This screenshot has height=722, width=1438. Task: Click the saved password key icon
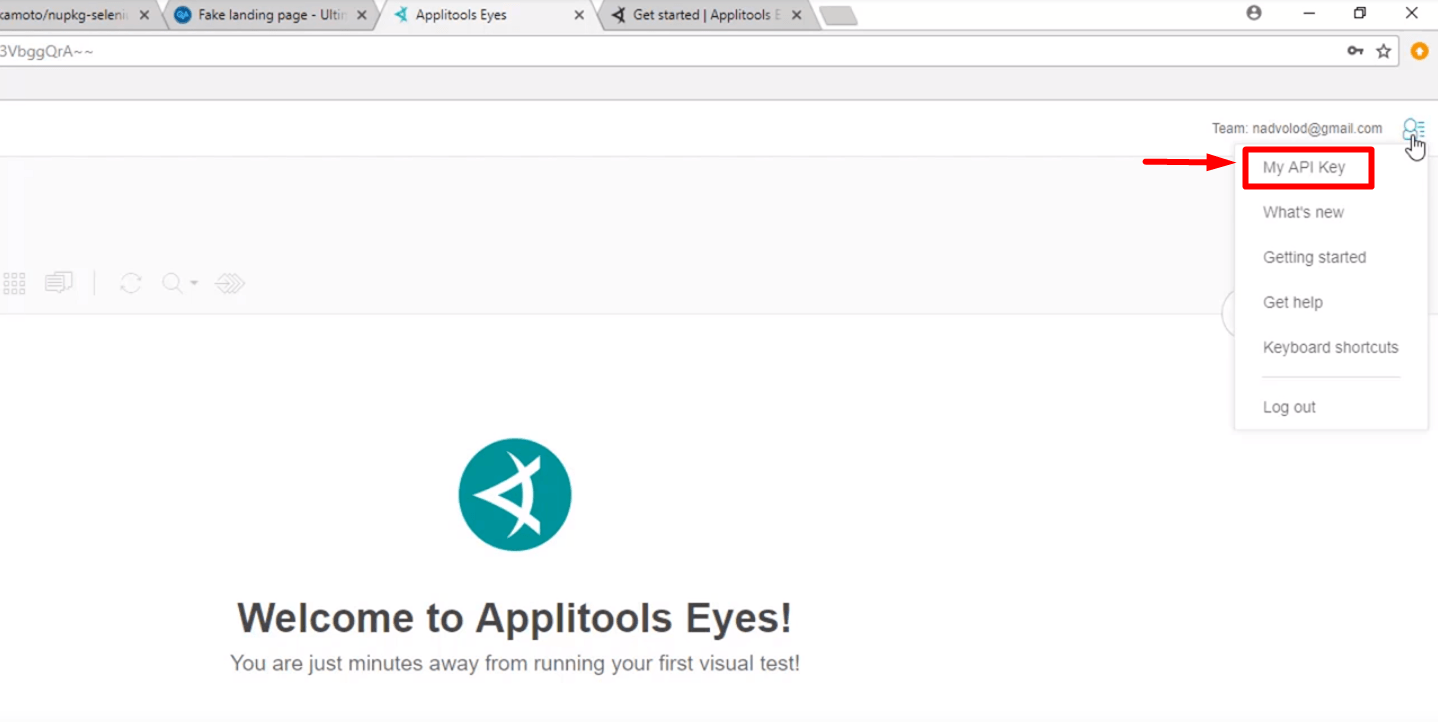coord(1355,51)
